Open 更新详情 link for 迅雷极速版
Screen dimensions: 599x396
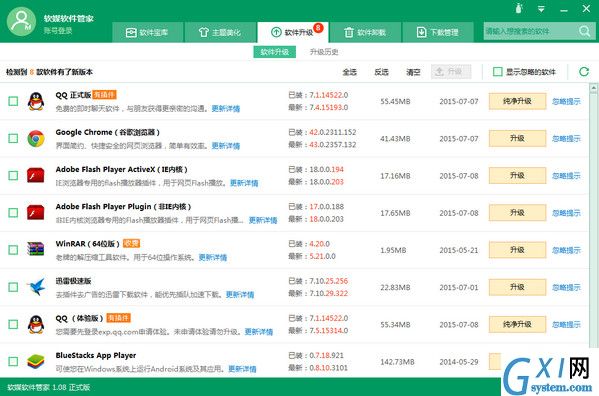click(x=240, y=295)
